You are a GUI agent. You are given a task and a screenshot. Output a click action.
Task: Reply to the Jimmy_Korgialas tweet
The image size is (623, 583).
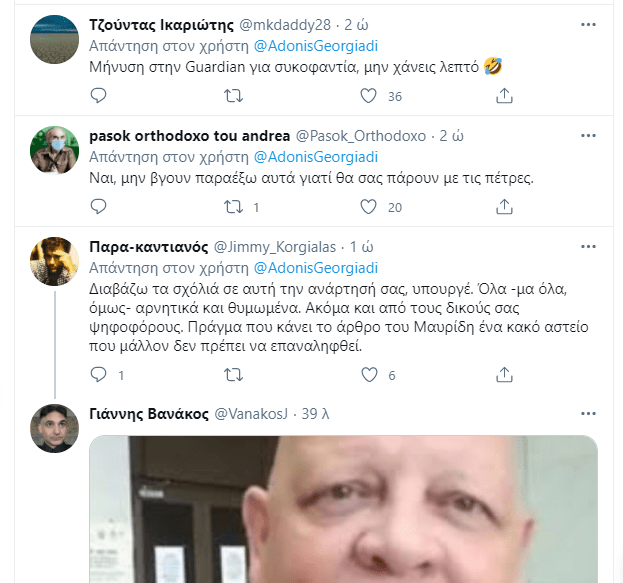click(x=98, y=375)
